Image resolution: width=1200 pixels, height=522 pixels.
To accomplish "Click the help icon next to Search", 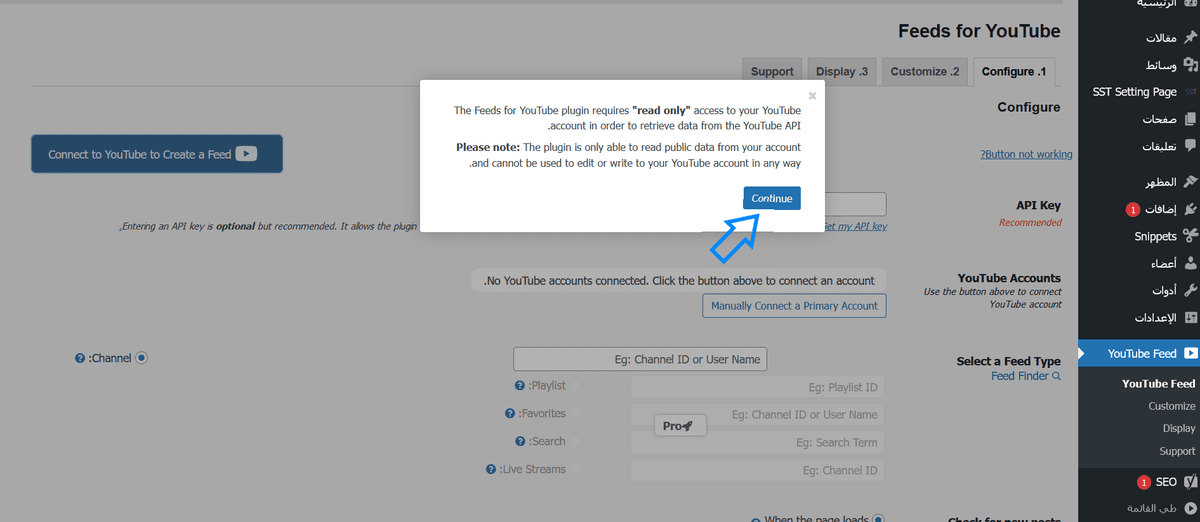I will 520,442.
